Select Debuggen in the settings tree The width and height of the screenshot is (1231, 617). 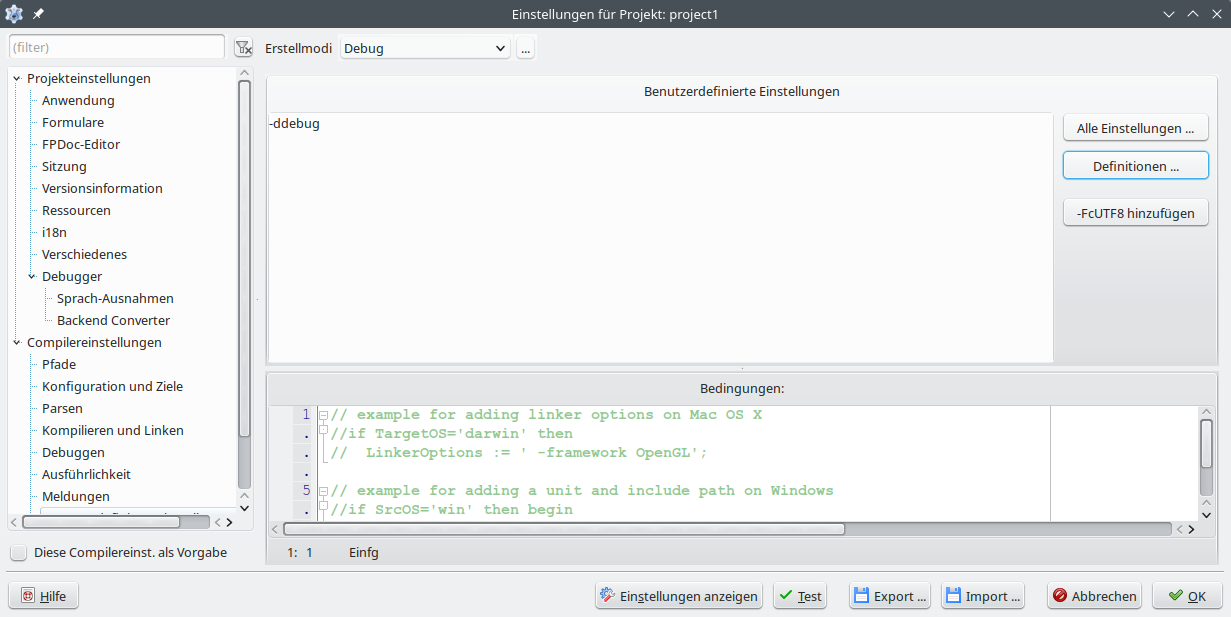pyautogui.click(x=73, y=452)
